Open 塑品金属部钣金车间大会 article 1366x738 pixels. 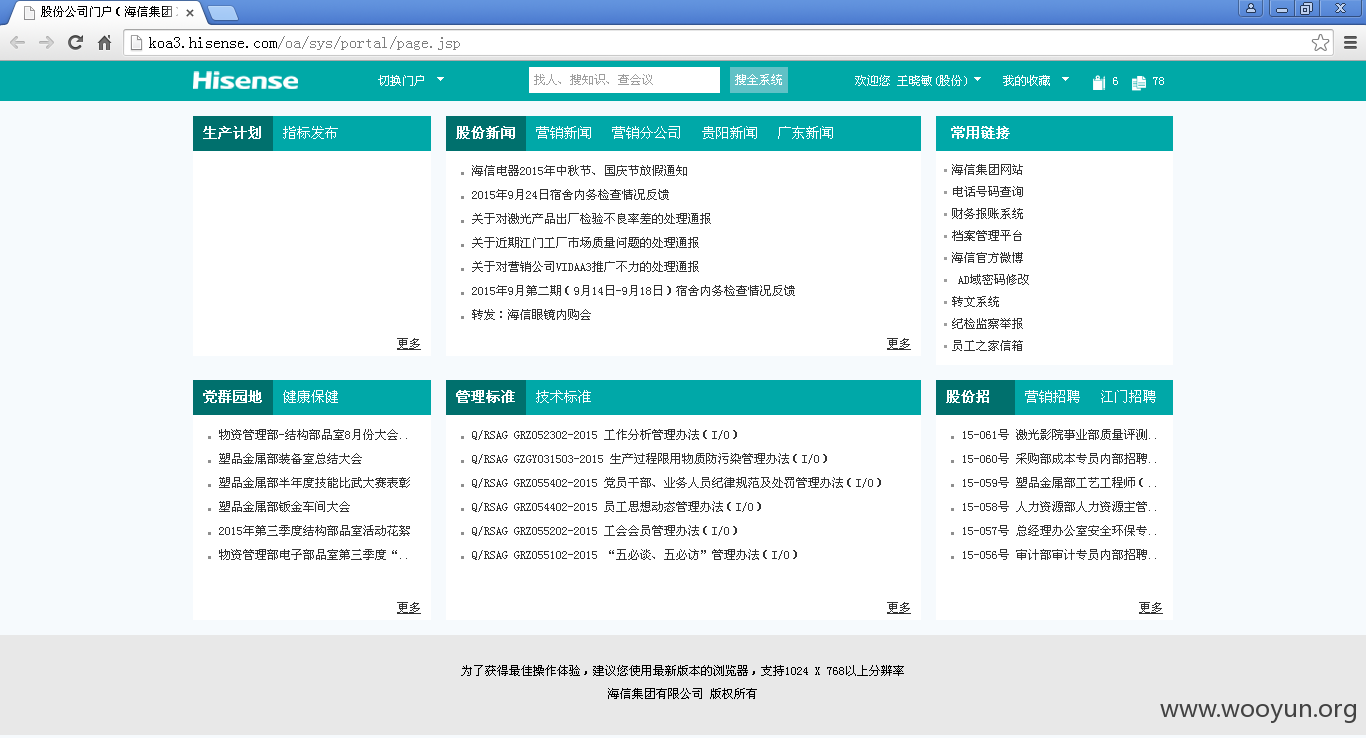(x=284, y=507)
